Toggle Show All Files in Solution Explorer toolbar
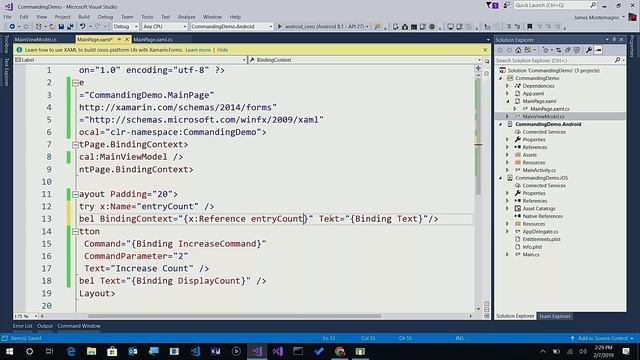This screenshot has height=360, width=640. click(x=577, y=50)
